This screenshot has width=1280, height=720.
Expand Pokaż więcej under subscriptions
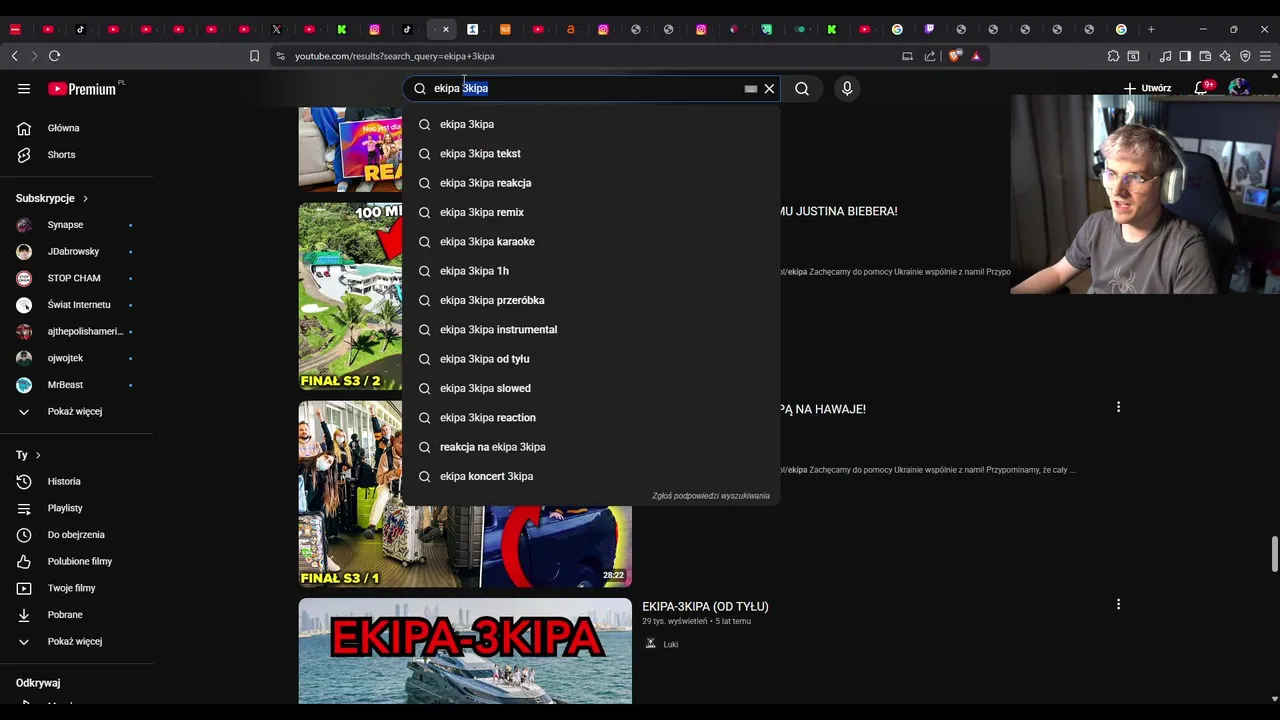coord(77,412)
